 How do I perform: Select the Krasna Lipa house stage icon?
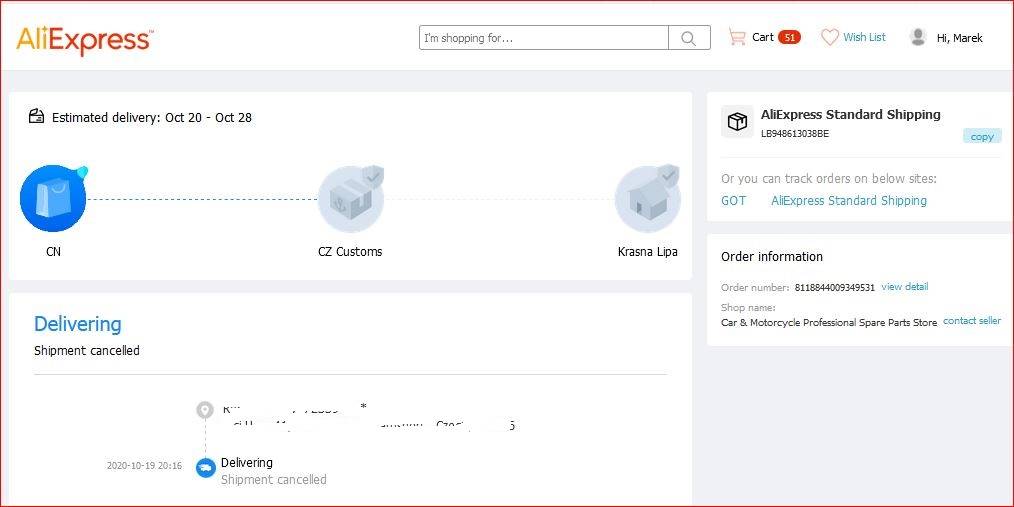point(647,199)
